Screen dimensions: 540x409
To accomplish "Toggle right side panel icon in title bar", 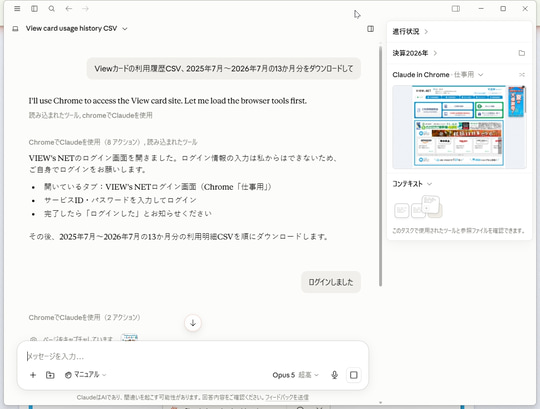I will (x=456, y=9).
